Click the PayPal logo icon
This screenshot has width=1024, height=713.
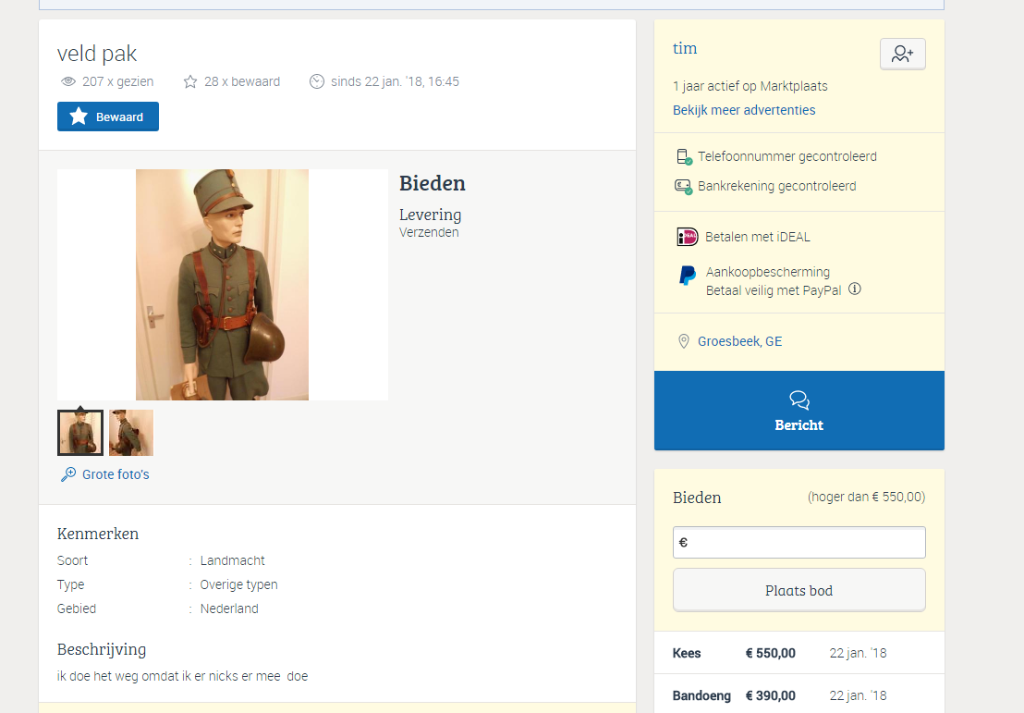point(687,276)
